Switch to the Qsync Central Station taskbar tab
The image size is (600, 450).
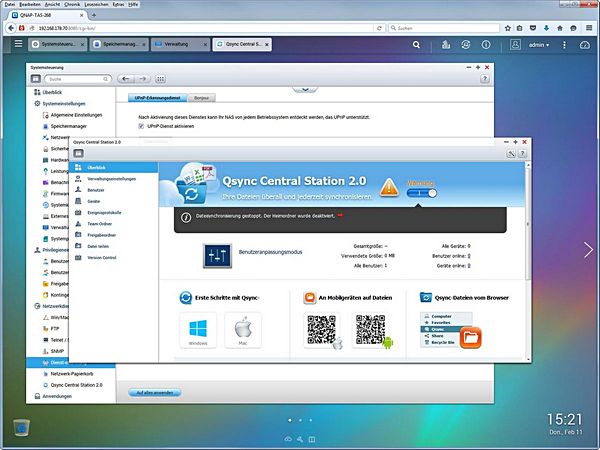(242, 44)
